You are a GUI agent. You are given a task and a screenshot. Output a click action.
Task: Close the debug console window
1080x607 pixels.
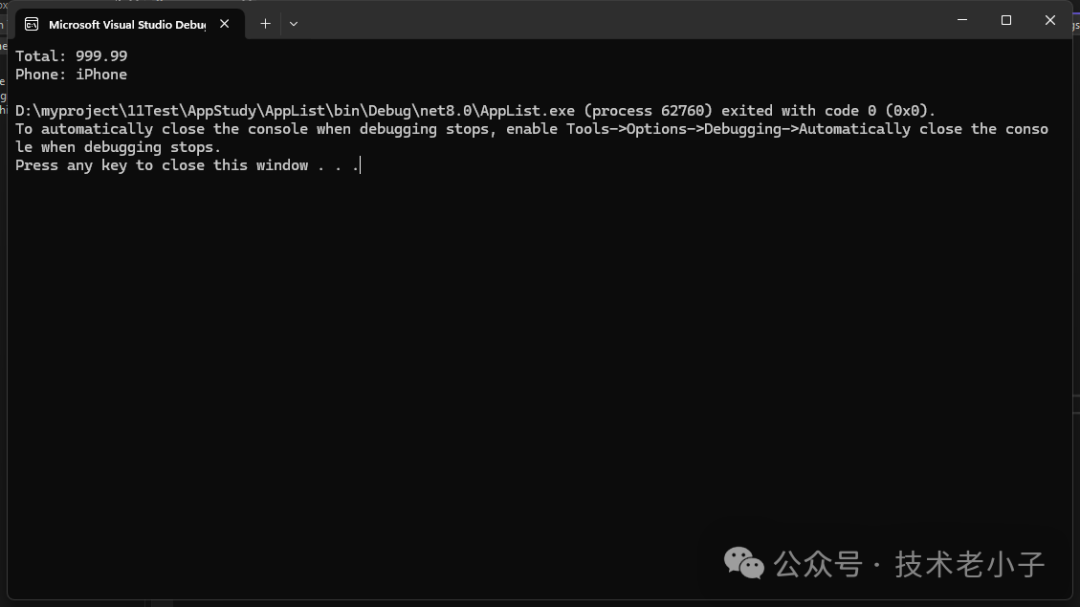1050,20
